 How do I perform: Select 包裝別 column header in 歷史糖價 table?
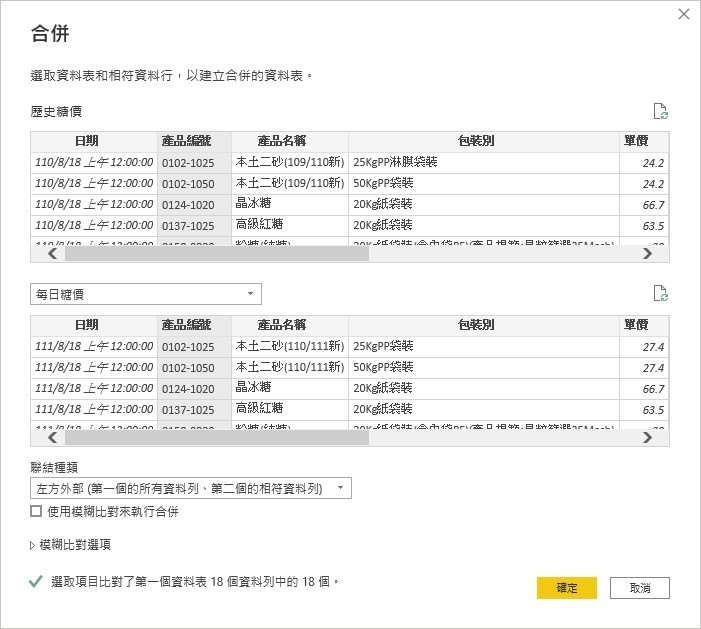484,141
